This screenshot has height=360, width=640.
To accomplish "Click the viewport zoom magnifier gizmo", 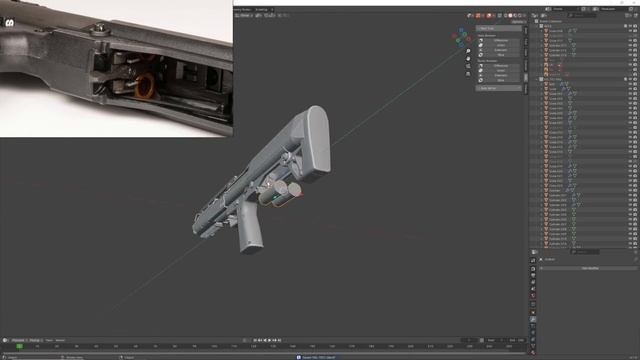I will (x=468, y=51).
